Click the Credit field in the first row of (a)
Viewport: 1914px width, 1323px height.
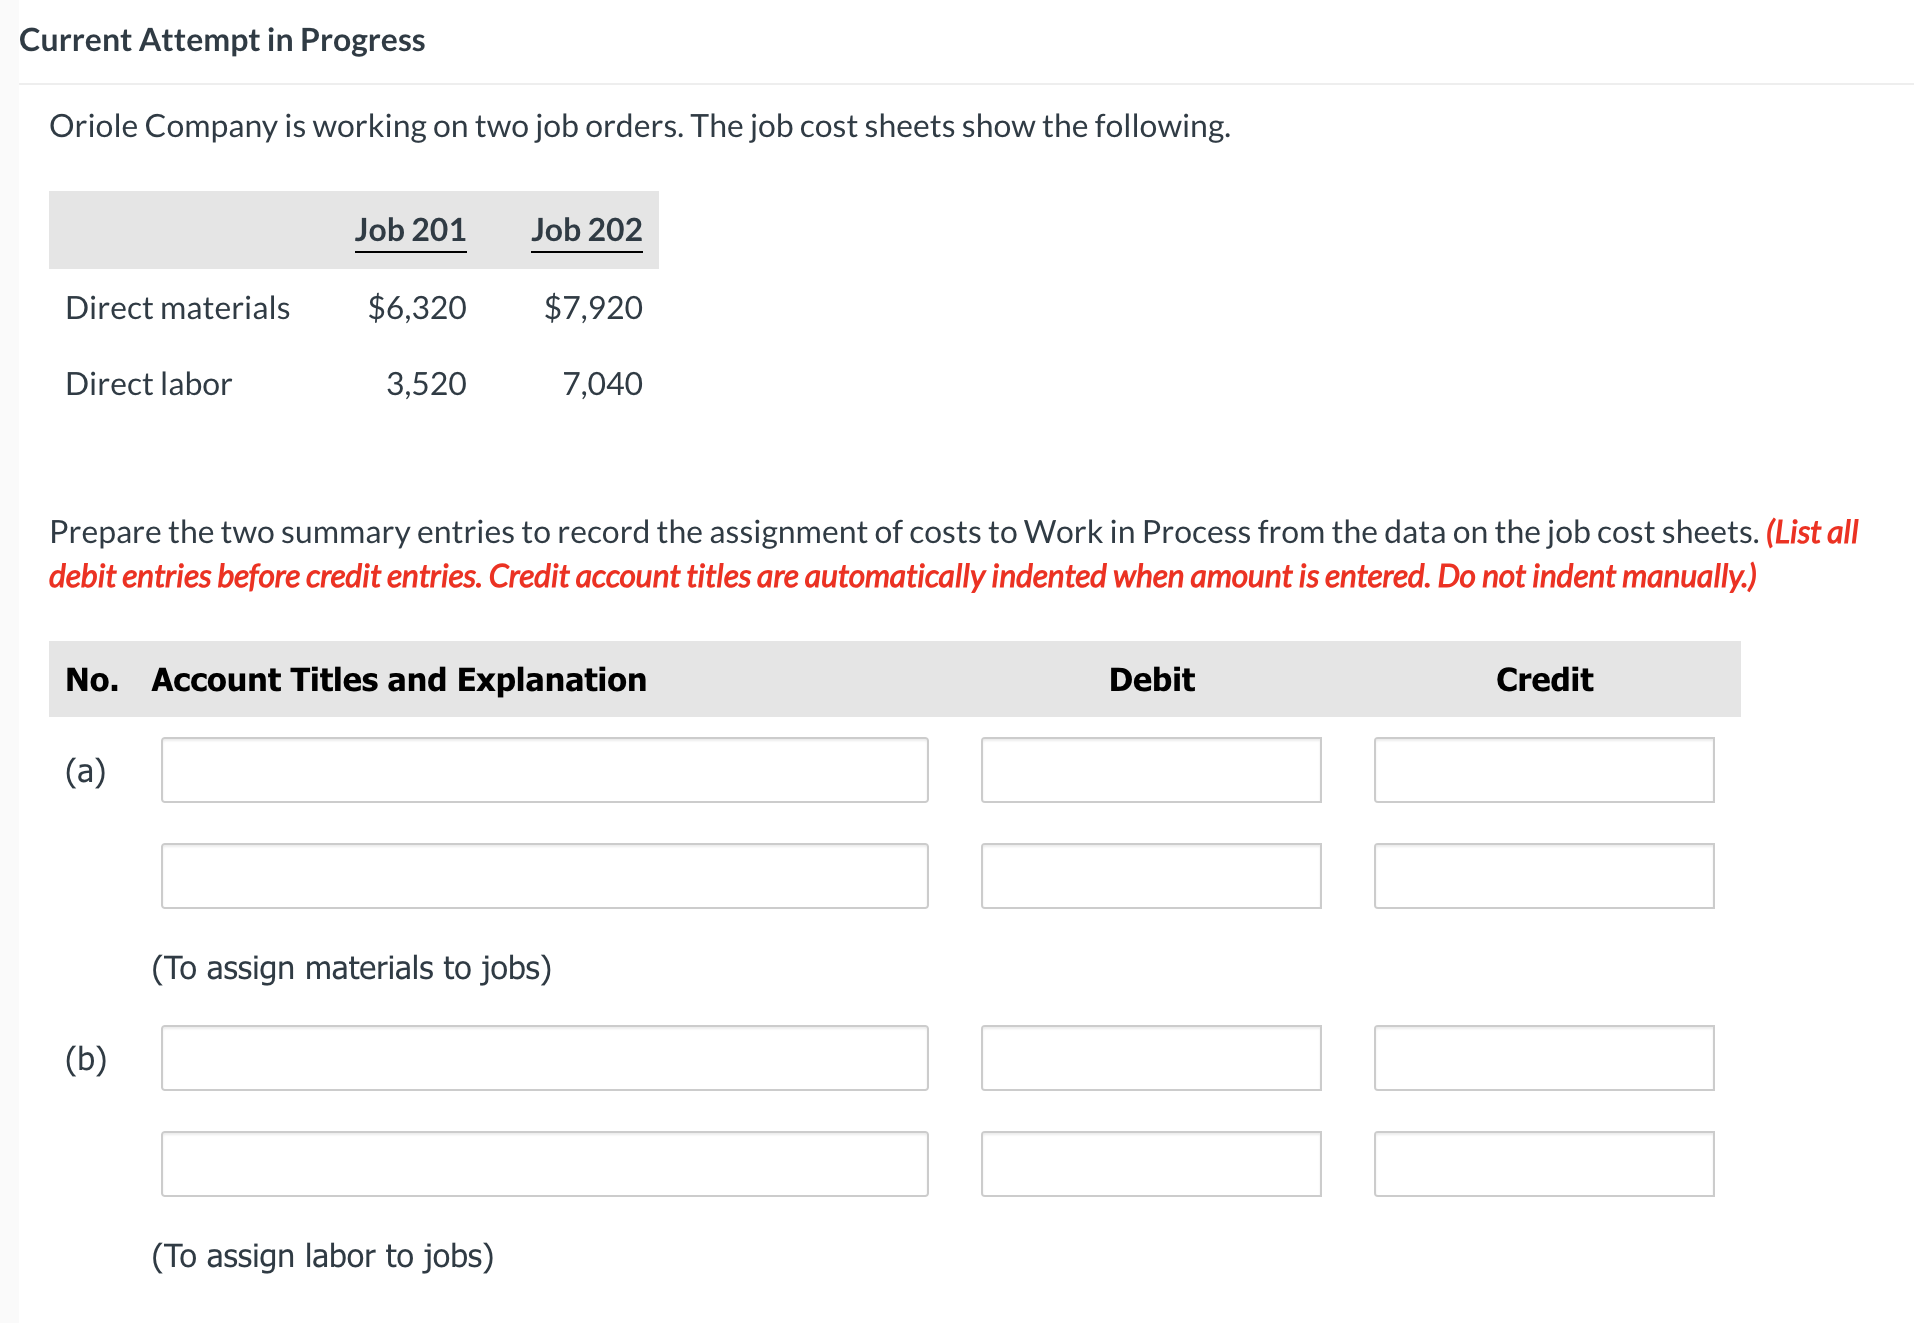(1543, 770)
